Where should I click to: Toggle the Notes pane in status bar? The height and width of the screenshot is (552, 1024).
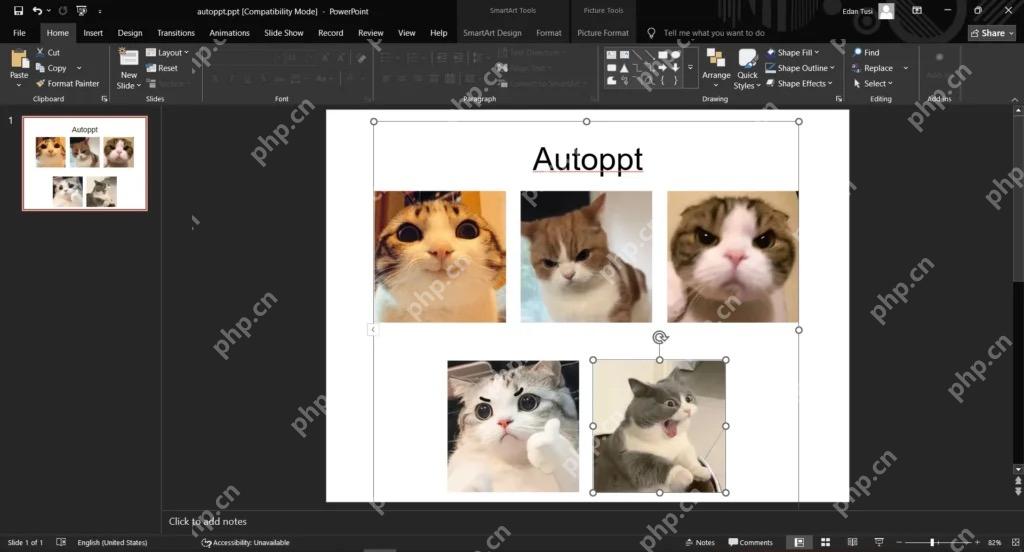[700, 542]
